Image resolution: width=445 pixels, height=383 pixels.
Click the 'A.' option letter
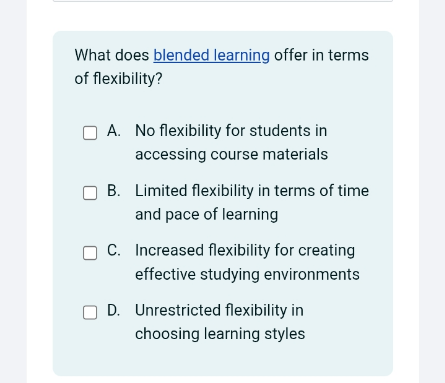tap(114, 131)
